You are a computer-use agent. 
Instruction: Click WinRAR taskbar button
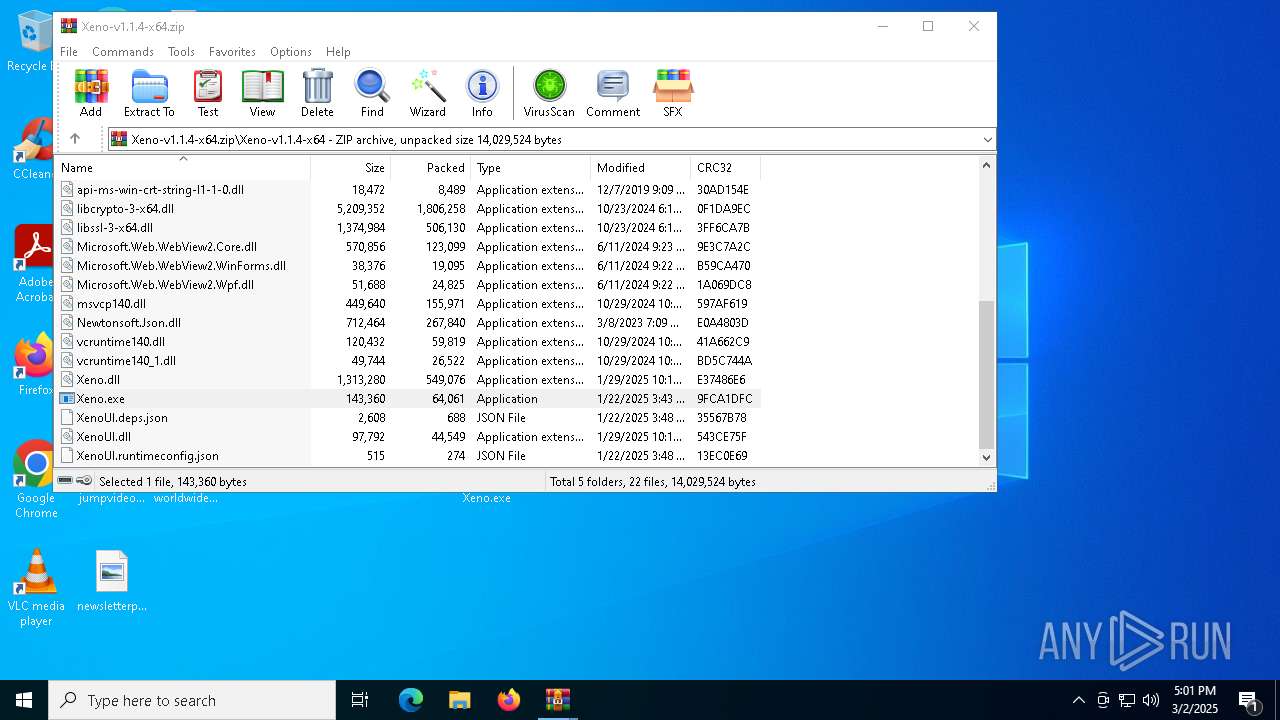(557, 700)
